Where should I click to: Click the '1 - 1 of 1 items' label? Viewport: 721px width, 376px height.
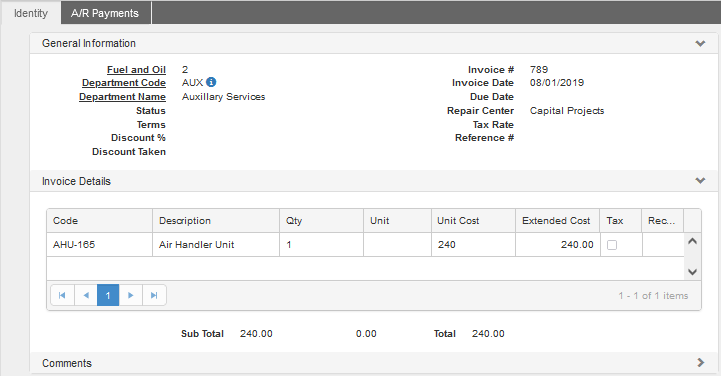(653, 296)
